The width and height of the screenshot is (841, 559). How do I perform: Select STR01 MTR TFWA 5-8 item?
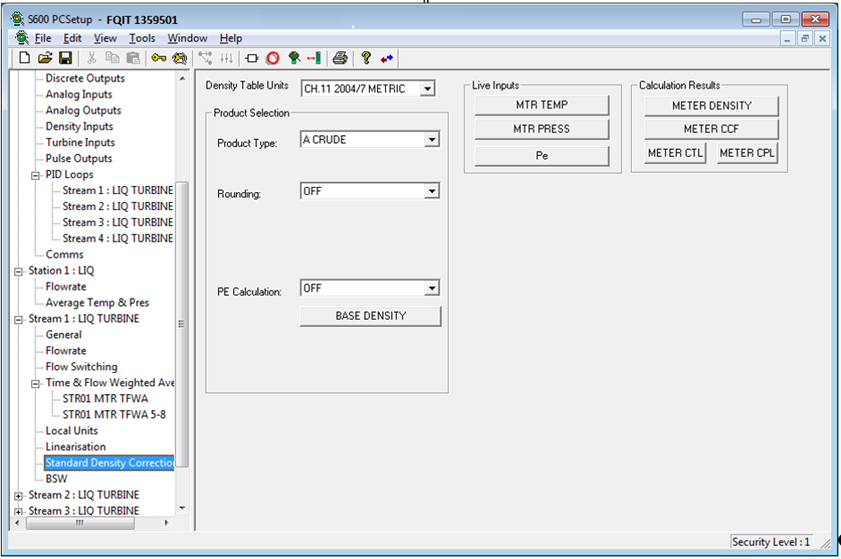coord(114,415)
